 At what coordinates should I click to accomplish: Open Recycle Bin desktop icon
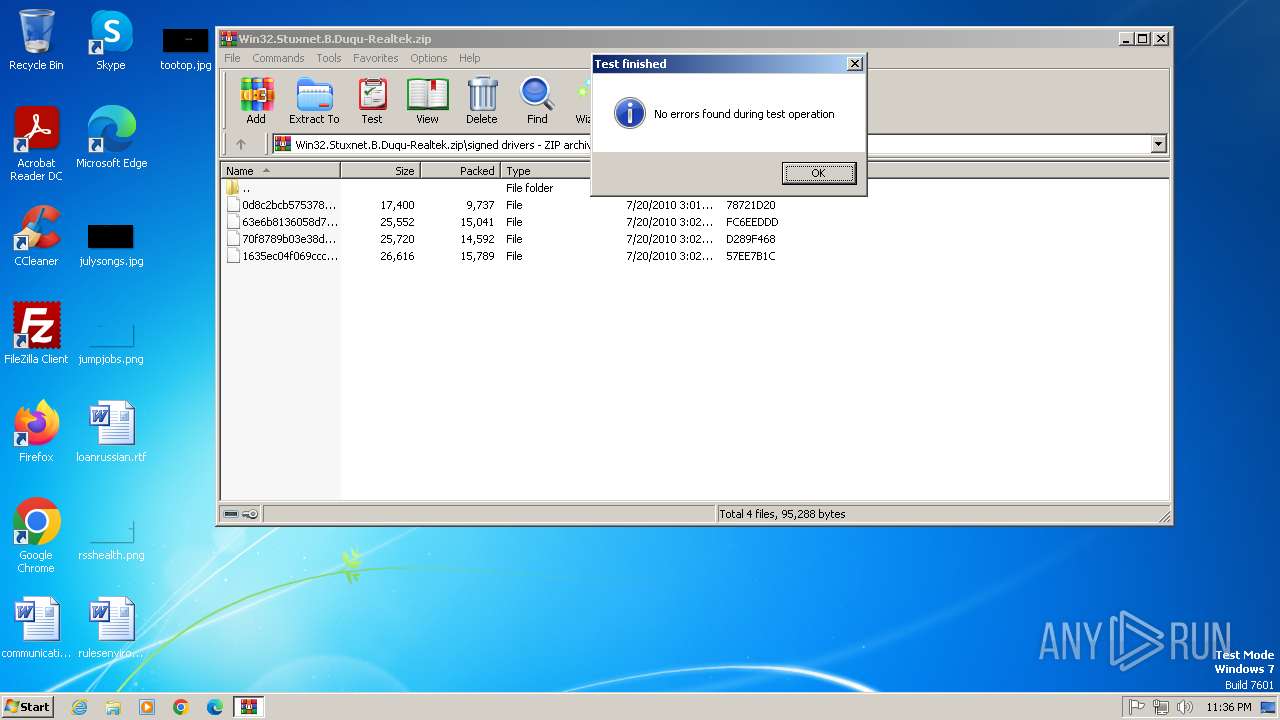coord(36,41)
